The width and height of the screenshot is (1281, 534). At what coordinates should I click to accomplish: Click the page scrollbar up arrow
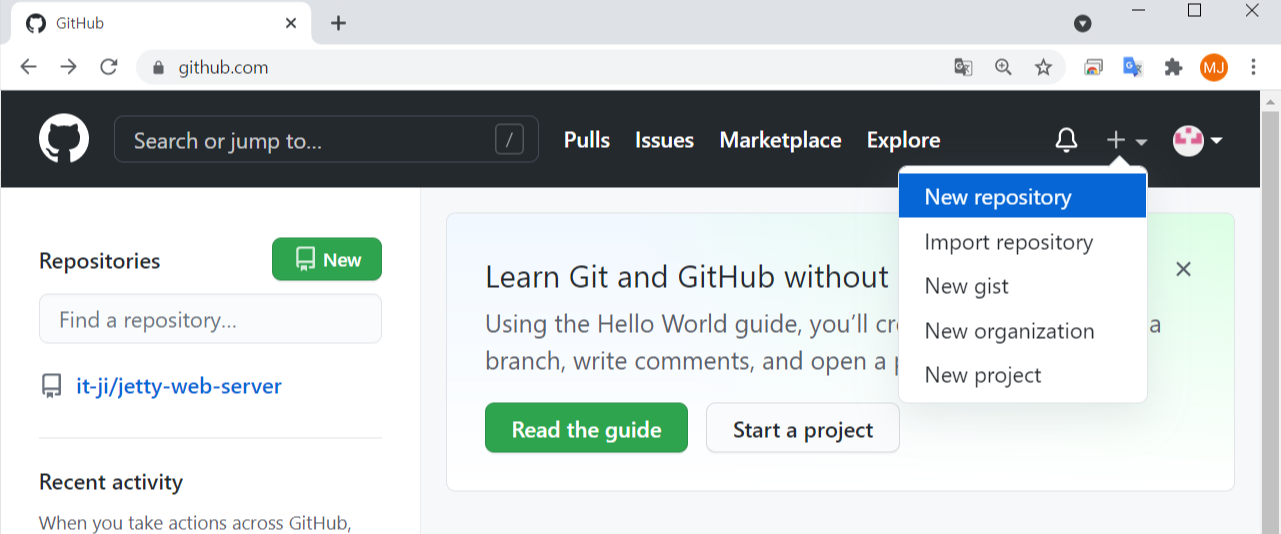[1272, 101]
